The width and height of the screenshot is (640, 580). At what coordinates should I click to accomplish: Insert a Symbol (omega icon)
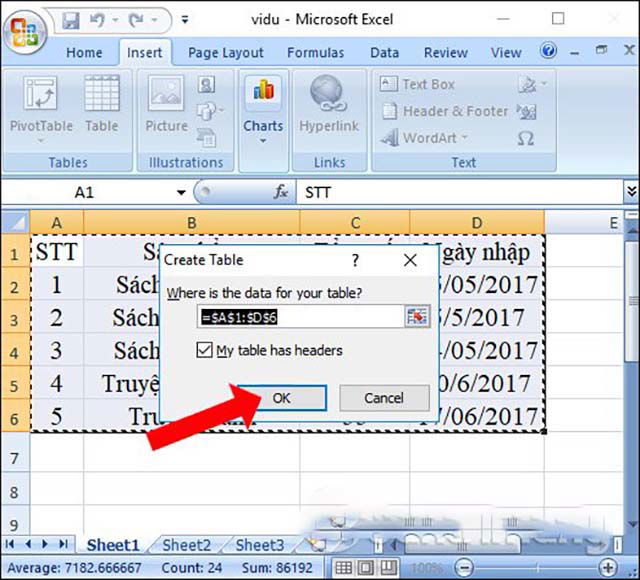point(525,139)
